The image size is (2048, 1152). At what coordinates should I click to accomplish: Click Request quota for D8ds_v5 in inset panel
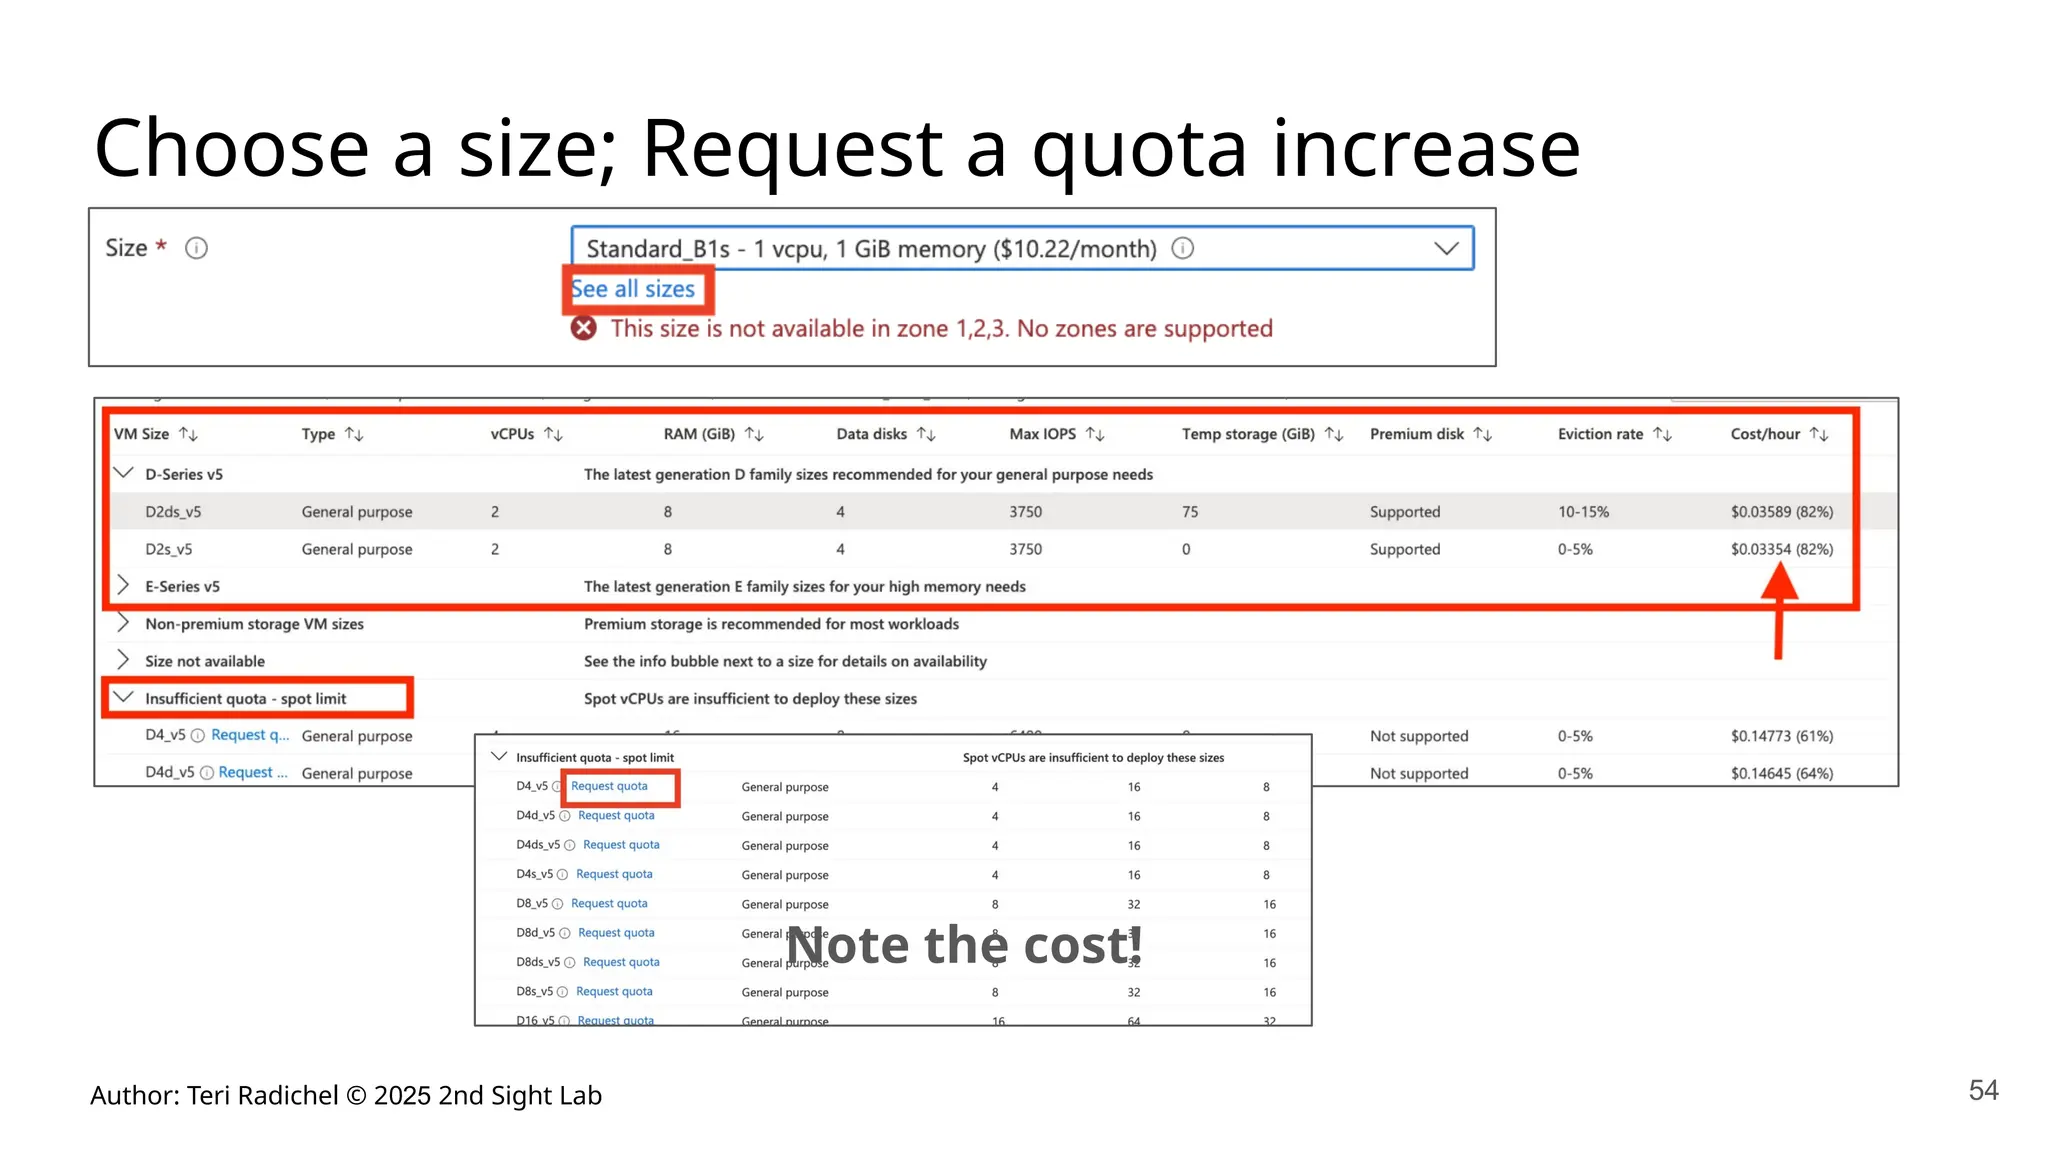click(x=621, y=962)
